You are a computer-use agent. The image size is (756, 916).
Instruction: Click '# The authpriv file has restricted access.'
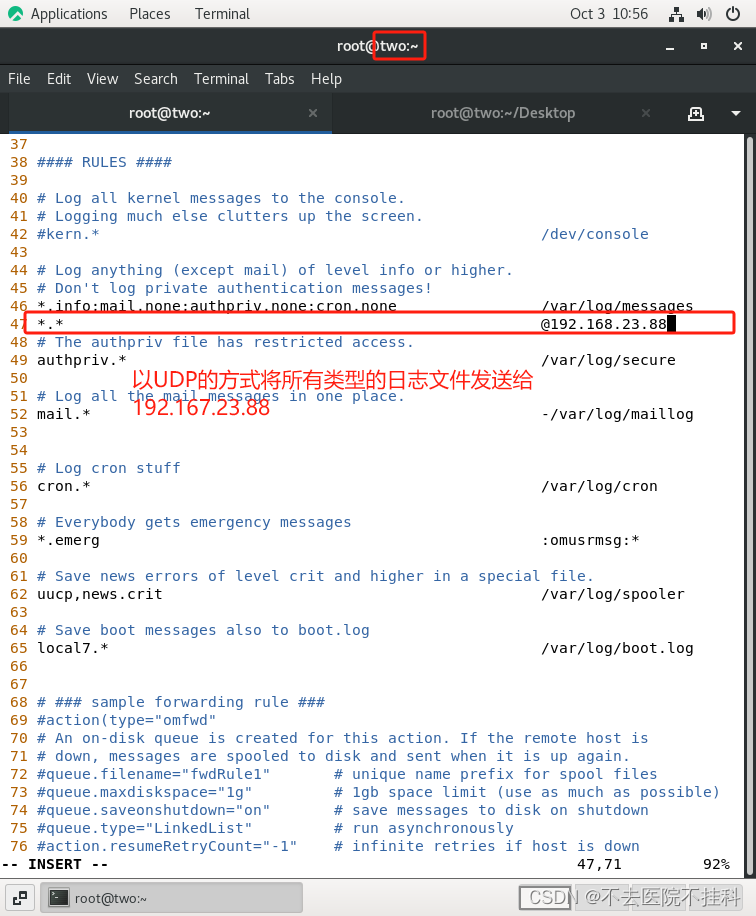tap(226, 342)
